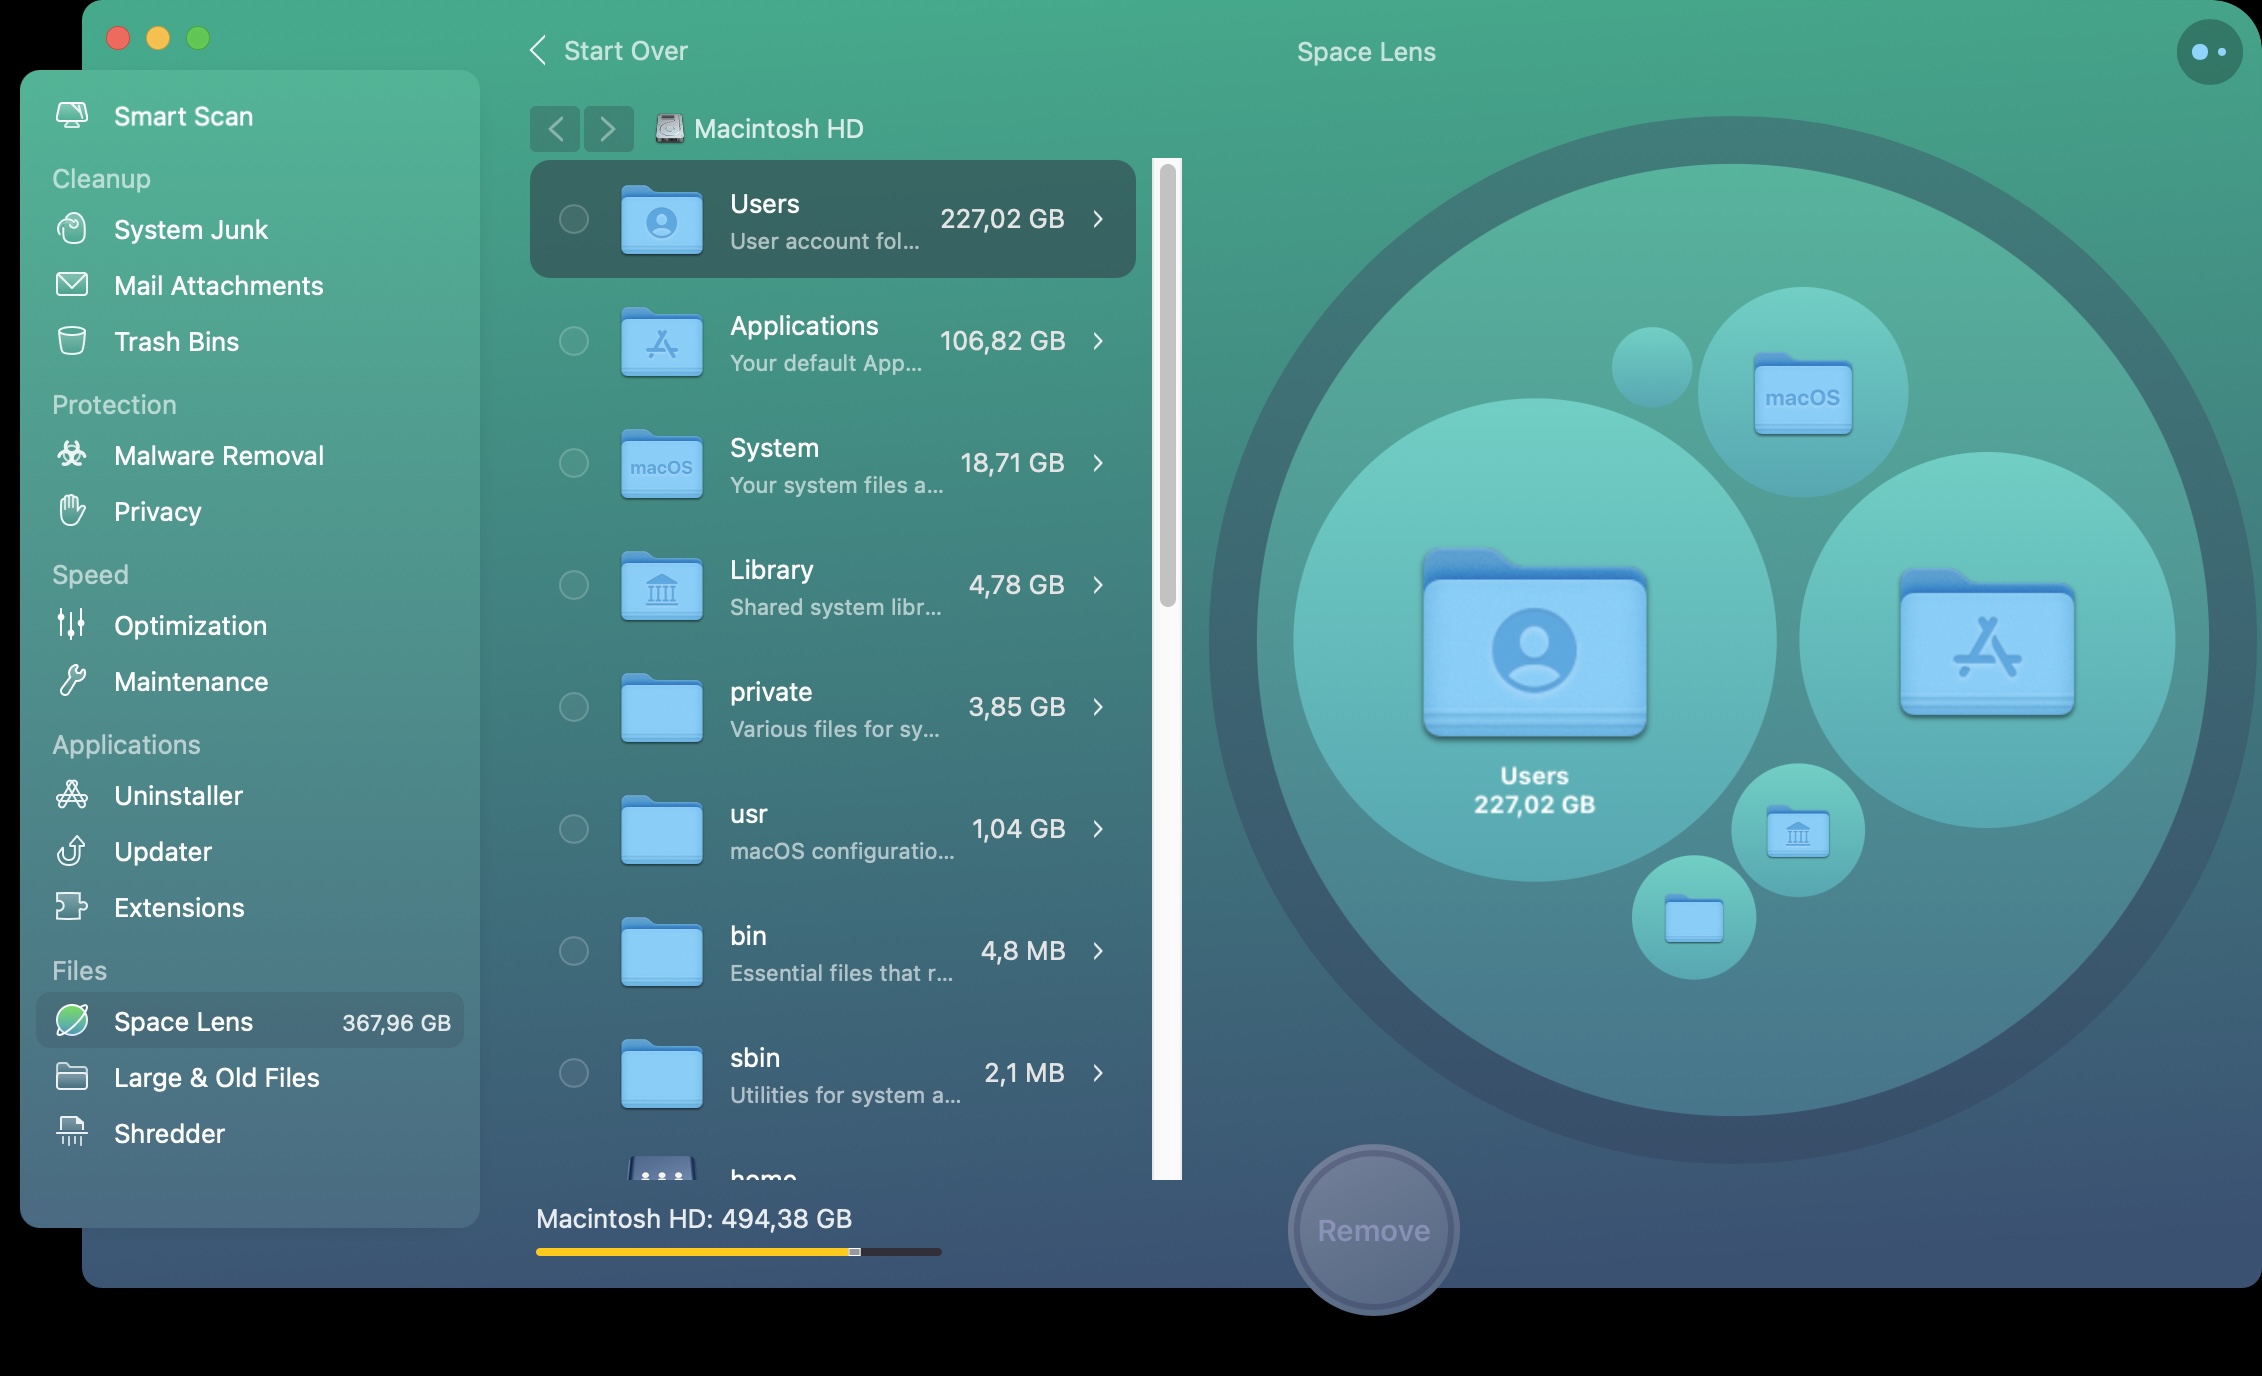The width and height of the screenshot is (2262, 1376).
Task: Select the Uninstaller icon in sidebar
Action: tap(72, 795)
